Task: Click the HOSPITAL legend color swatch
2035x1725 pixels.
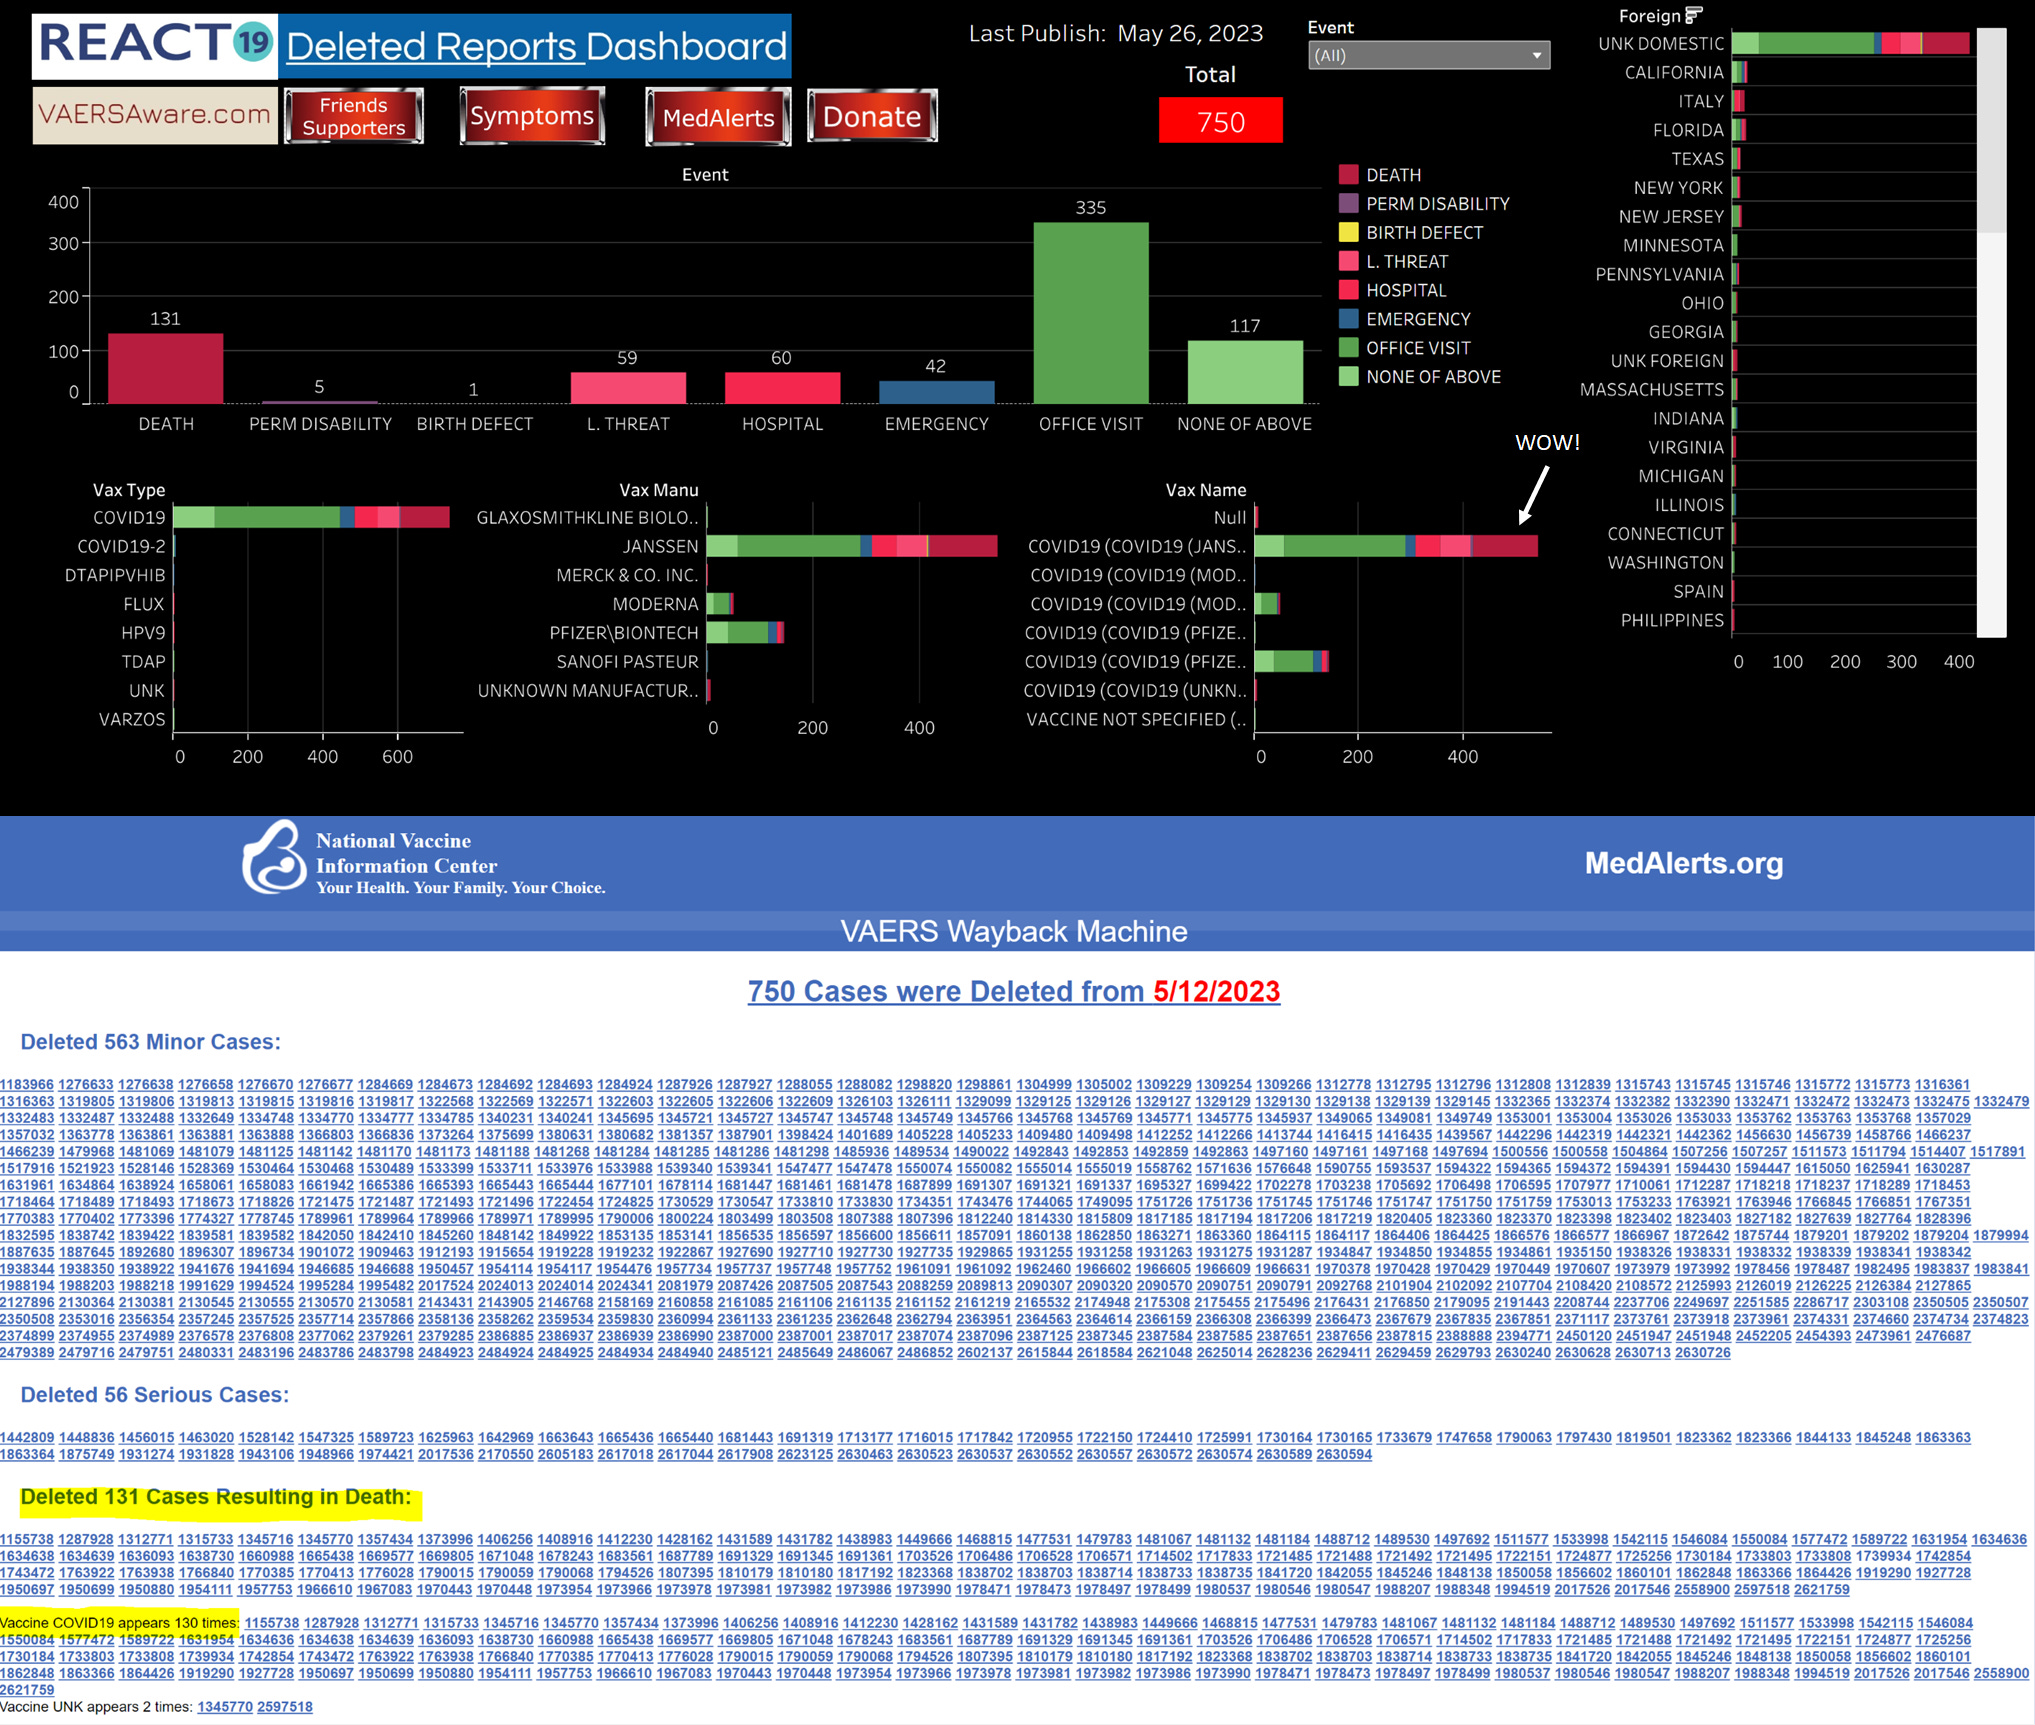Action: (1348, 291)
